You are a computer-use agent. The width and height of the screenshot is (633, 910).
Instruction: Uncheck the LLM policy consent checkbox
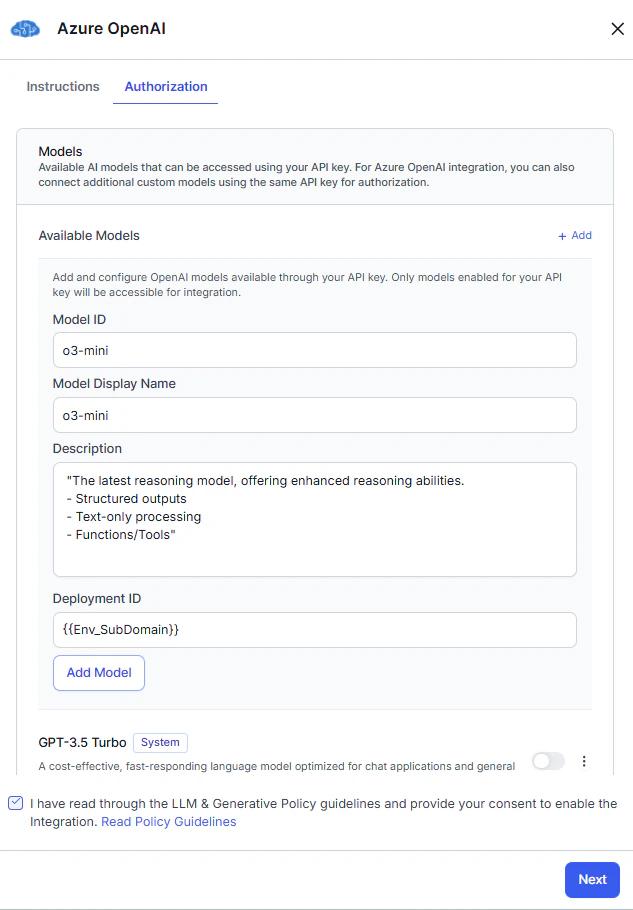pos(14,803)
